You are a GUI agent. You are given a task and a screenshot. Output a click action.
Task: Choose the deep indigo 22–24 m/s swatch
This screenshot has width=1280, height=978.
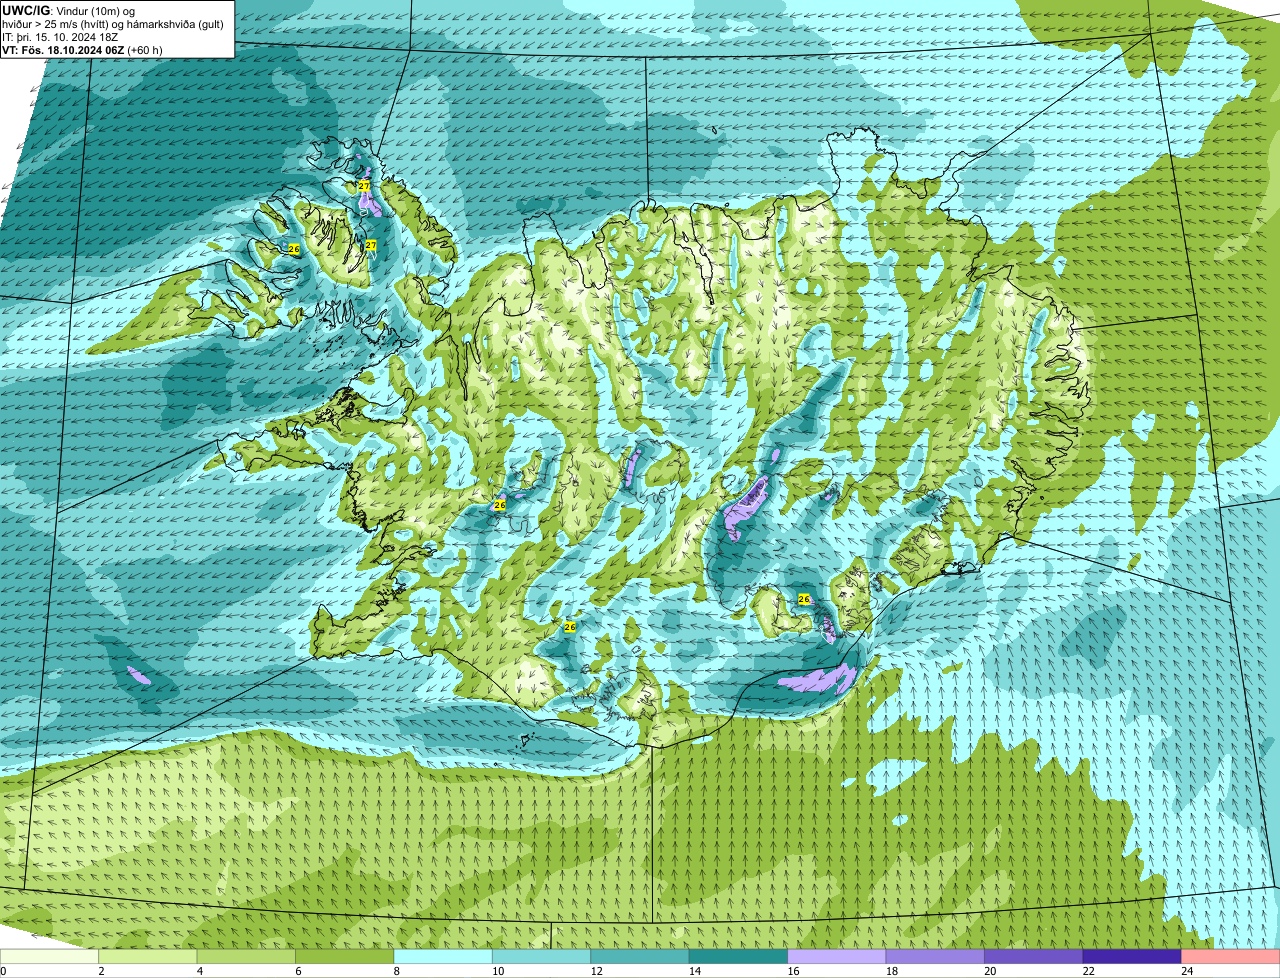pyautogui.click(x=1131, y=956)
